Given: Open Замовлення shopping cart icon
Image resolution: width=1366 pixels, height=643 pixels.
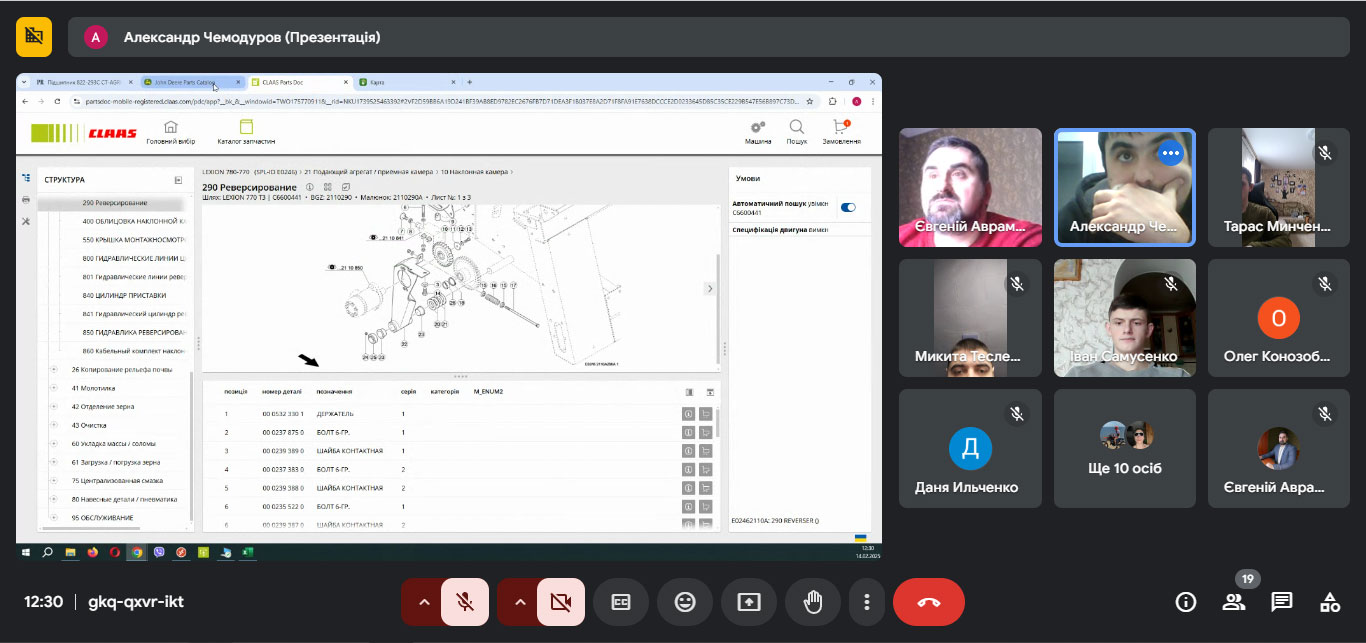Looking at the screenshot, I should 841,127.
